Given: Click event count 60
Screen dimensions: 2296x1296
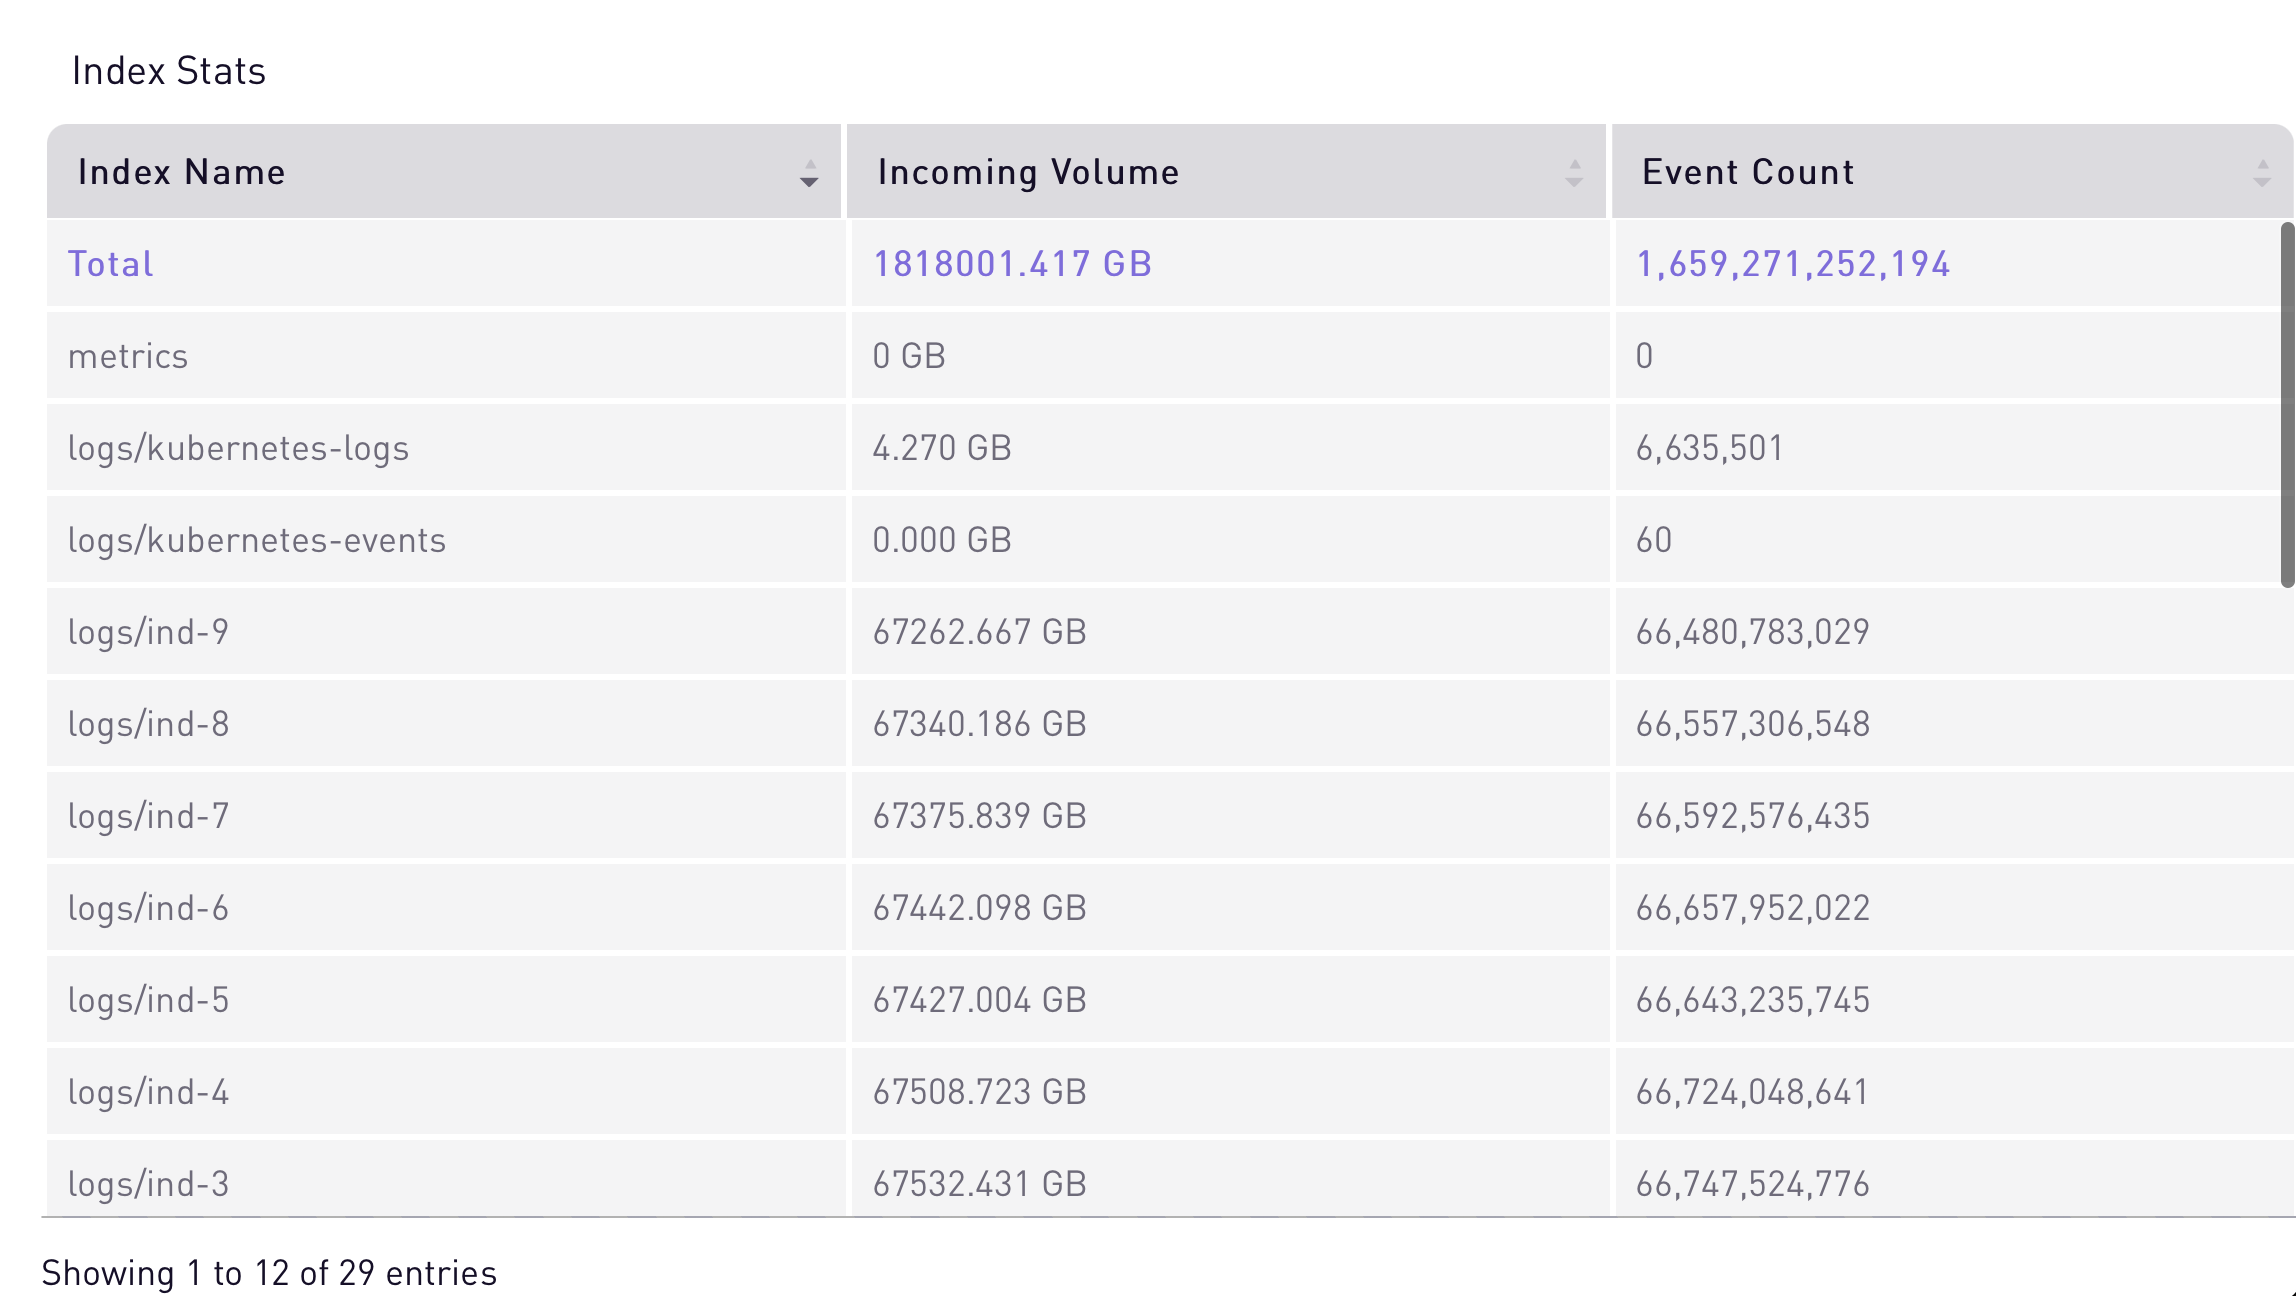Looking at the screenshot, I should (x=1654, y=540).
